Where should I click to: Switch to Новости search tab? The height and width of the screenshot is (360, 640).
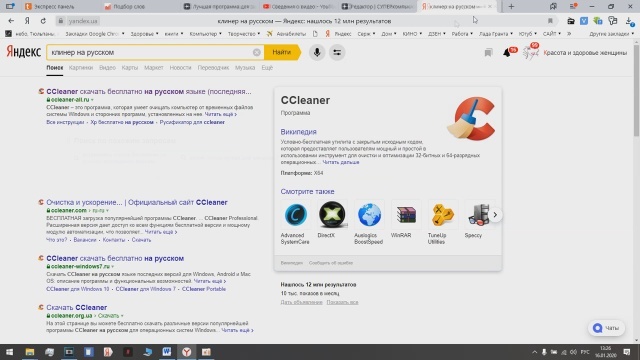point(180,68)
